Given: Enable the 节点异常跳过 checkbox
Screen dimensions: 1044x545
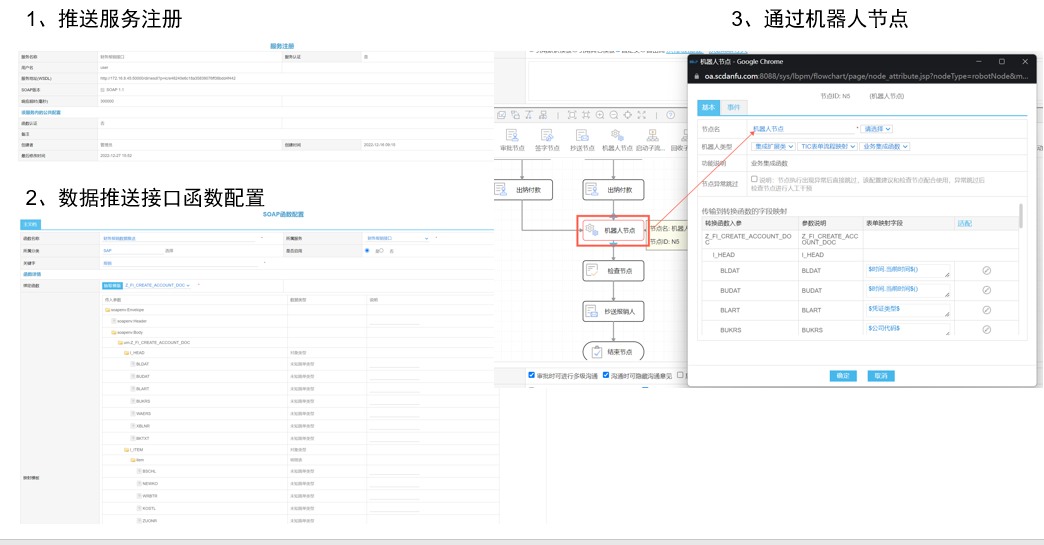Looking at the screenshot, I should coord(754,179).
